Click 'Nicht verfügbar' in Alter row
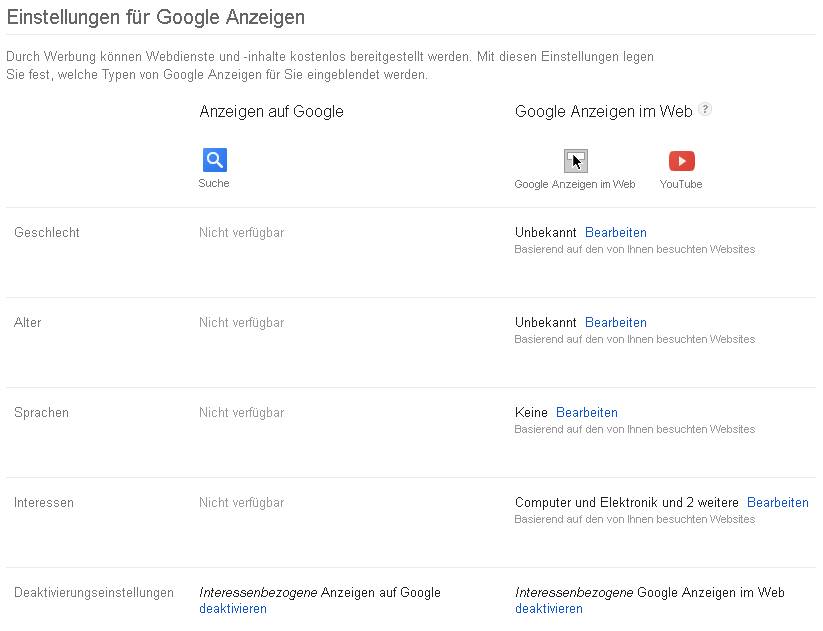Viewport: 823px width, 631px height. point(241,322)
